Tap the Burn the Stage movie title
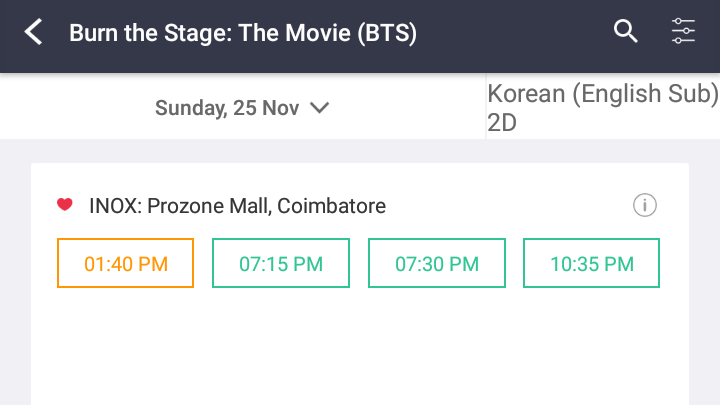720x405 pixels. click(x=242, y=33)
